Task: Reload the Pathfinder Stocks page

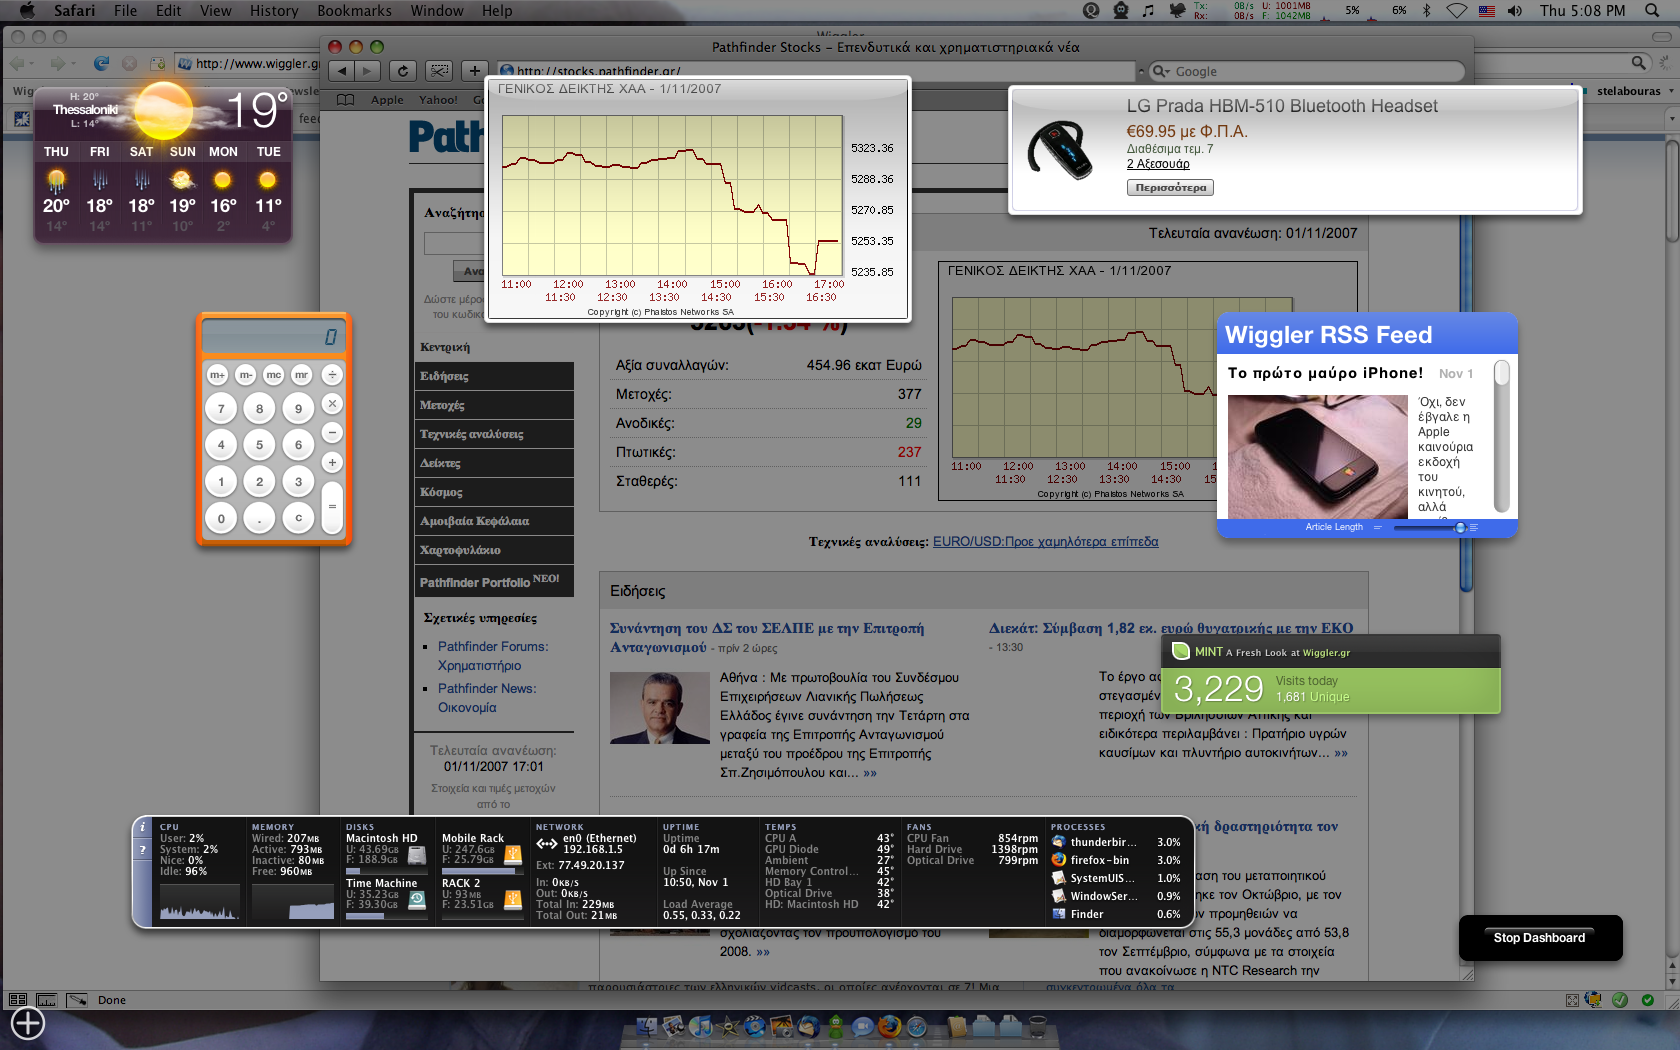Action: coord(403,71)
